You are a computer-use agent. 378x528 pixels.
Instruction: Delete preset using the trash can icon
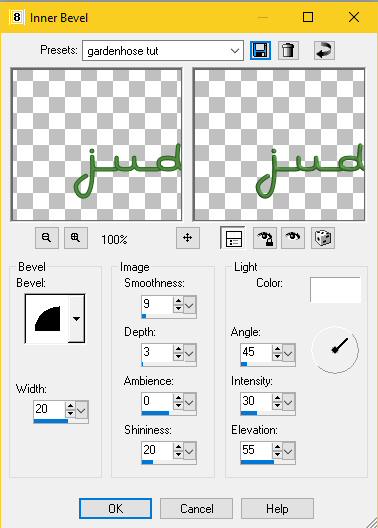pos(288,51)
